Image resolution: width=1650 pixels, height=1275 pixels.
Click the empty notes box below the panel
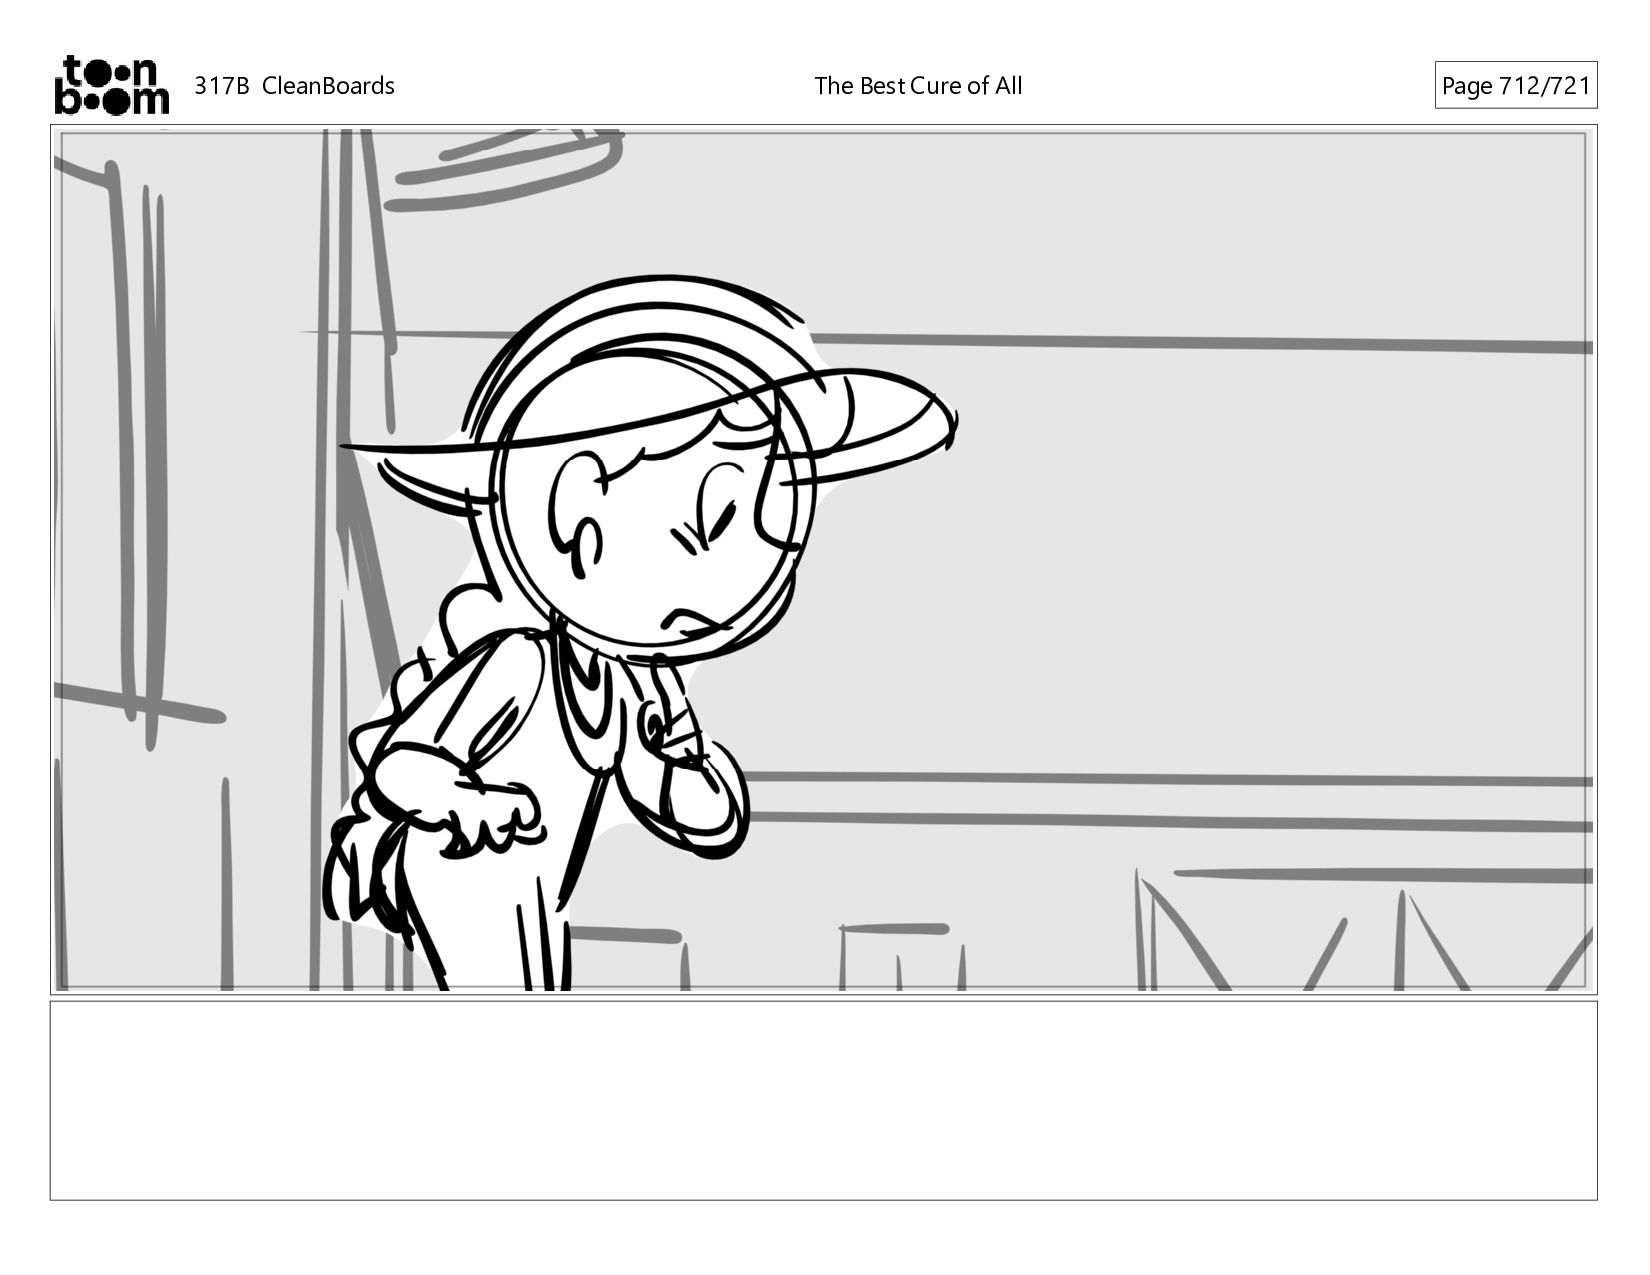tap(824, 1100)
